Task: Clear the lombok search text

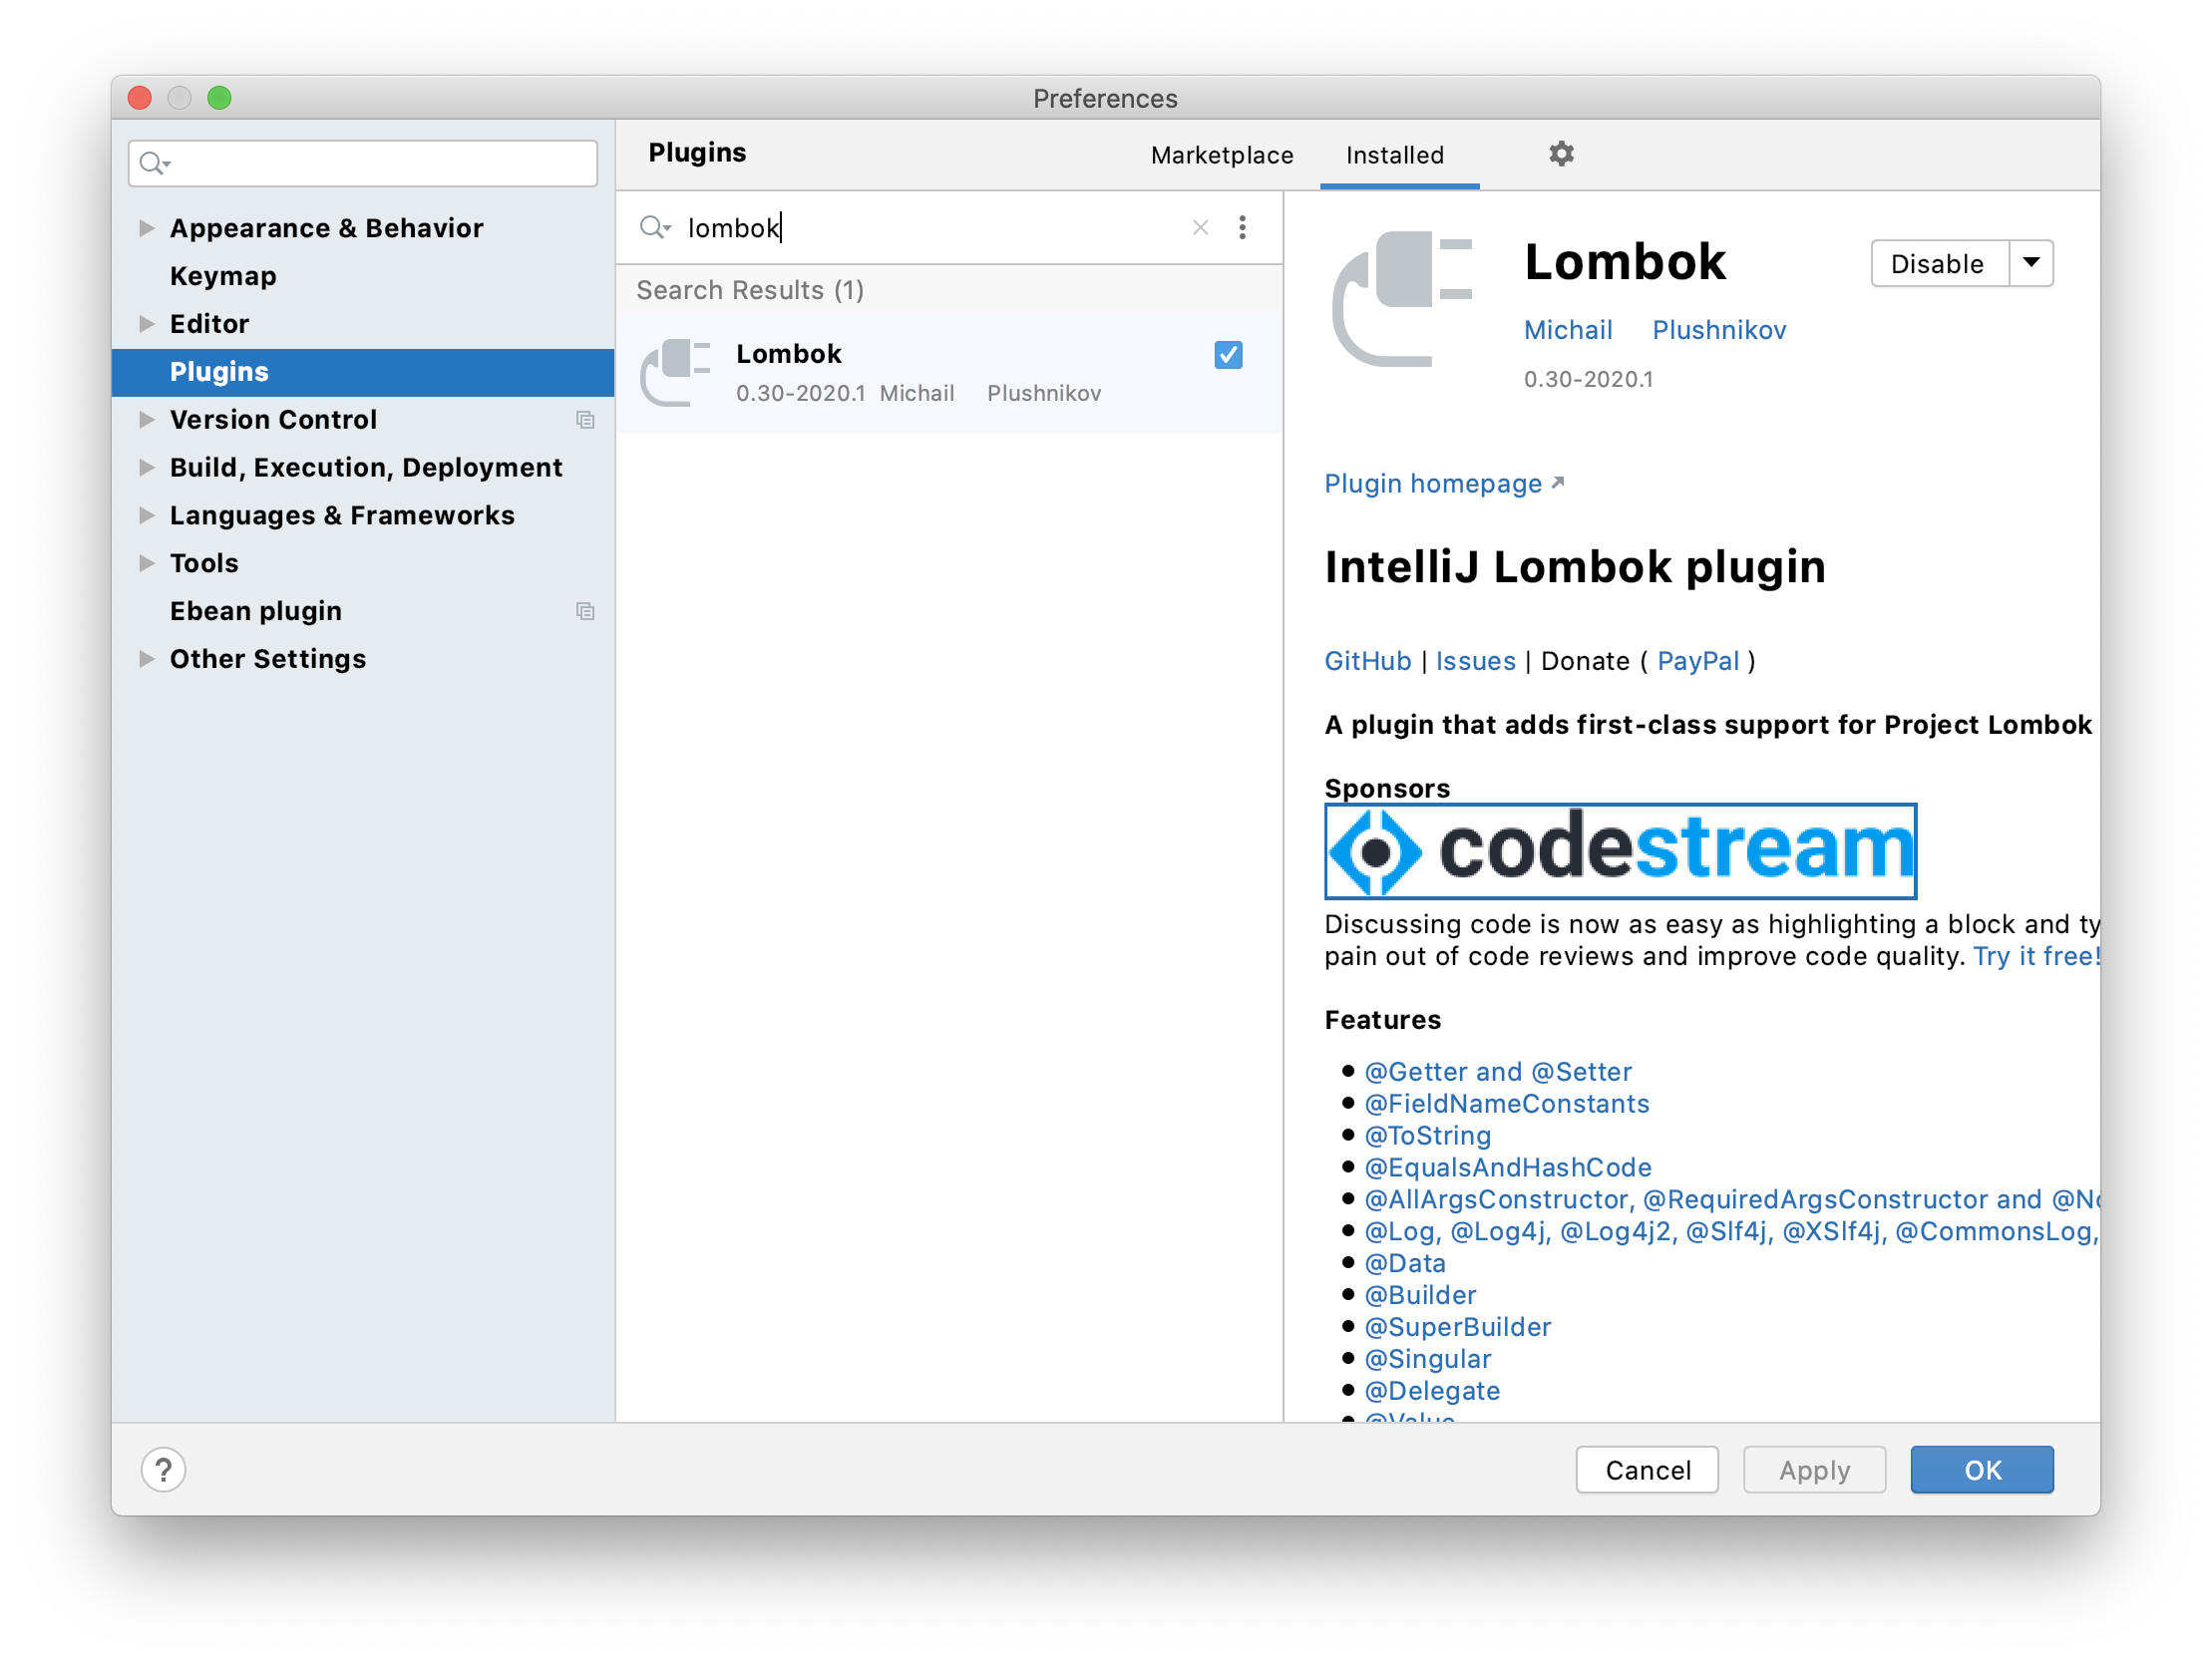Action: pyautogui.click(x=1200, y=228)
